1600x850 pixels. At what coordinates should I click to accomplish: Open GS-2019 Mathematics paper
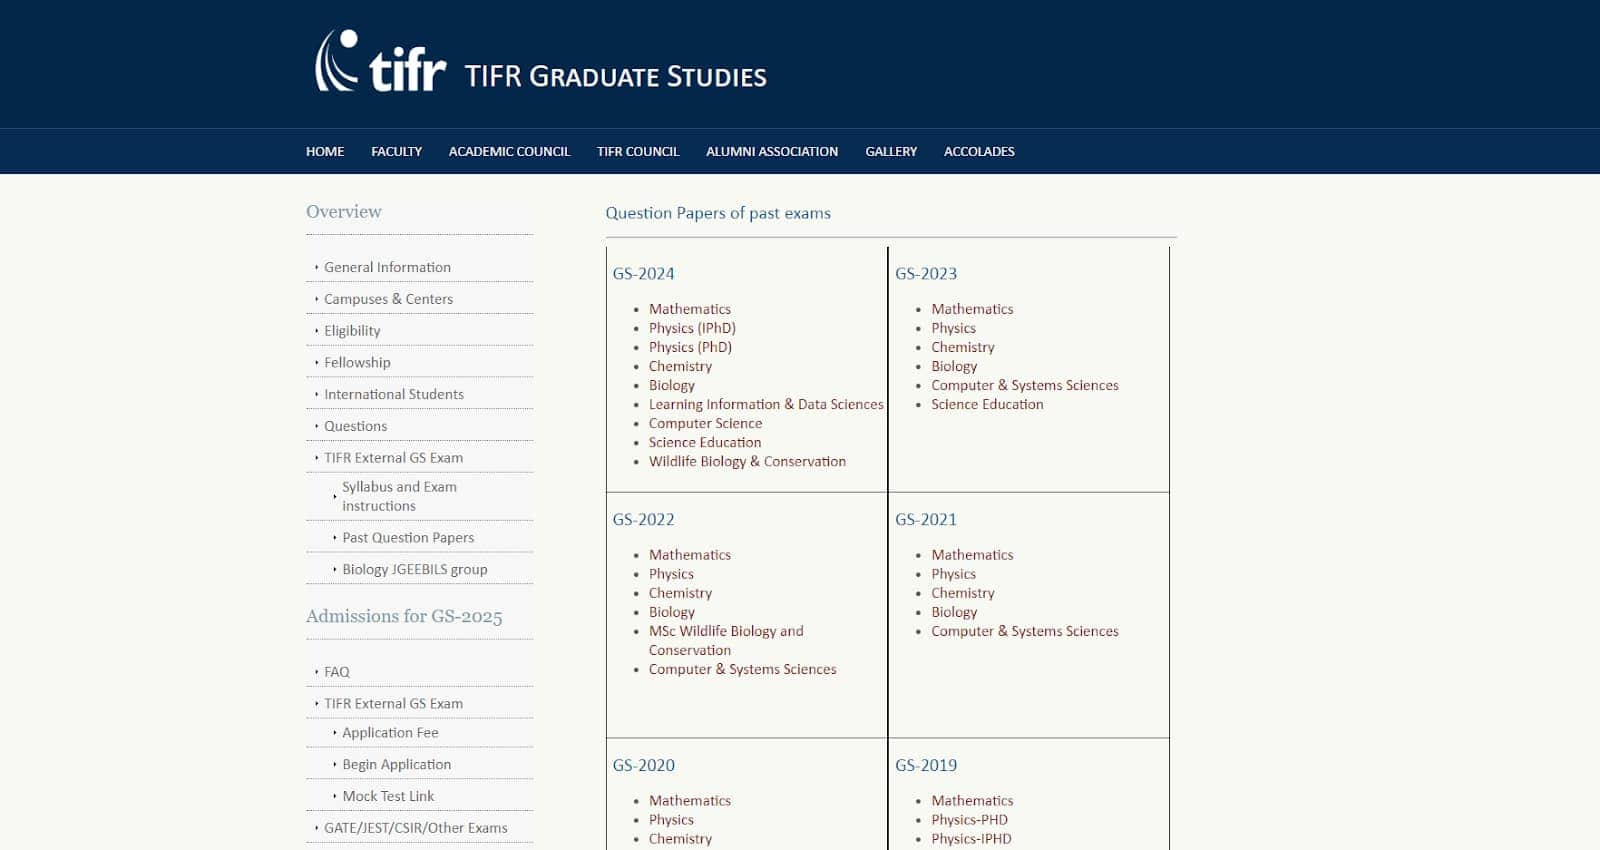972,801
